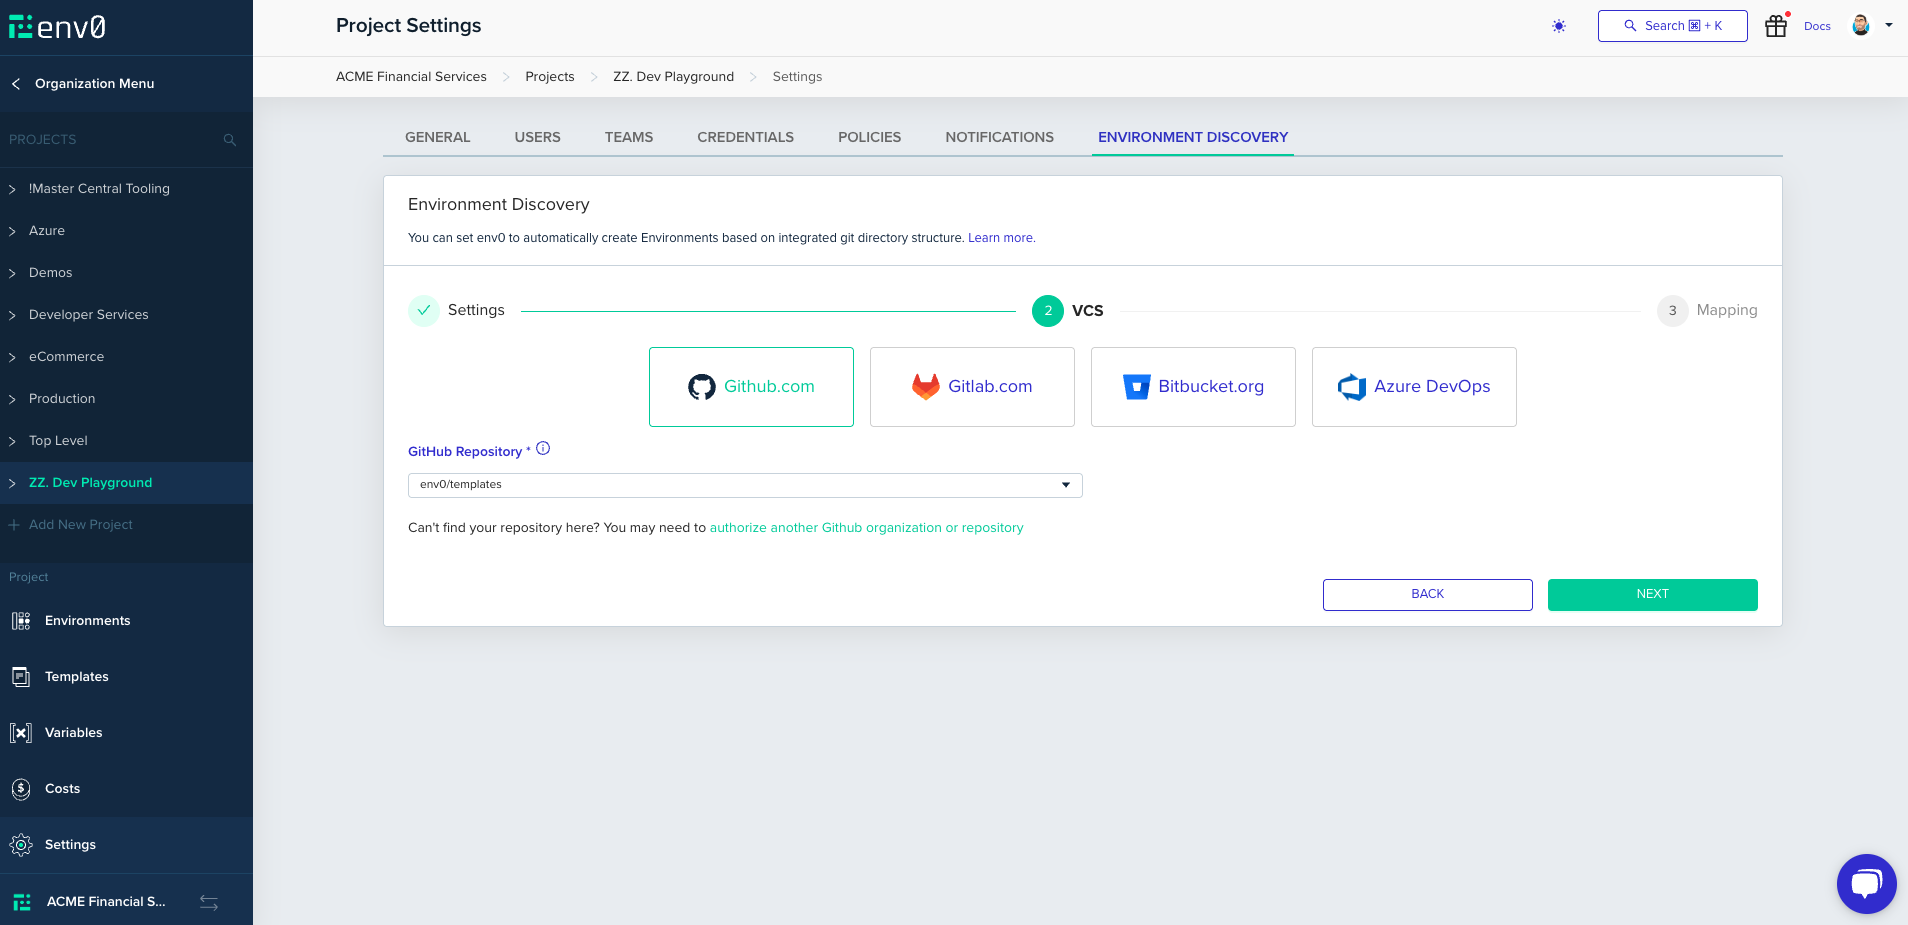Choose Github.com as VCS

[751, 387]
